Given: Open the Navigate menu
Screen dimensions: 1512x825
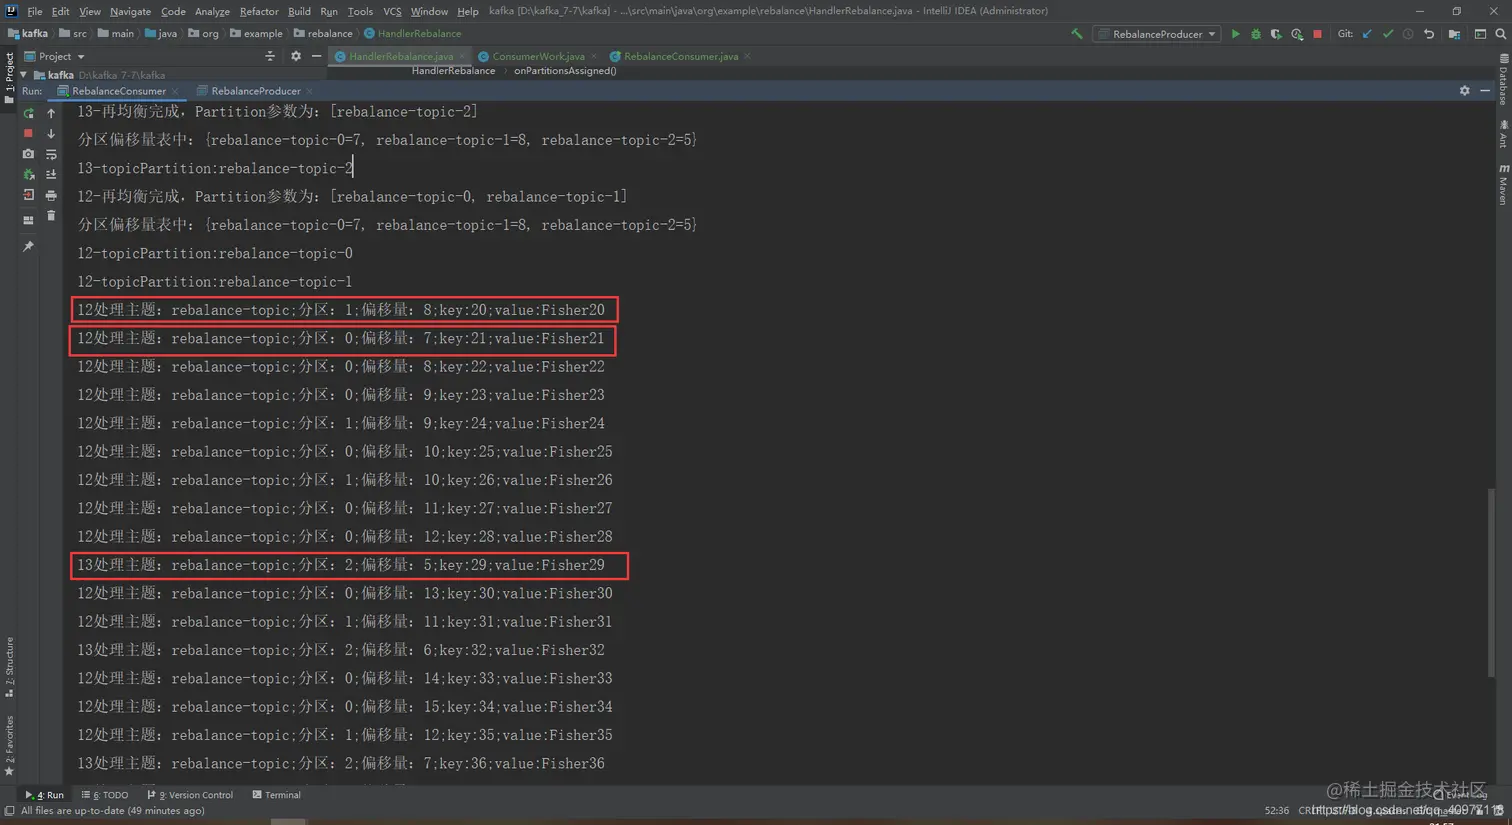Looking at the screenshot, I should pos(130,11).
